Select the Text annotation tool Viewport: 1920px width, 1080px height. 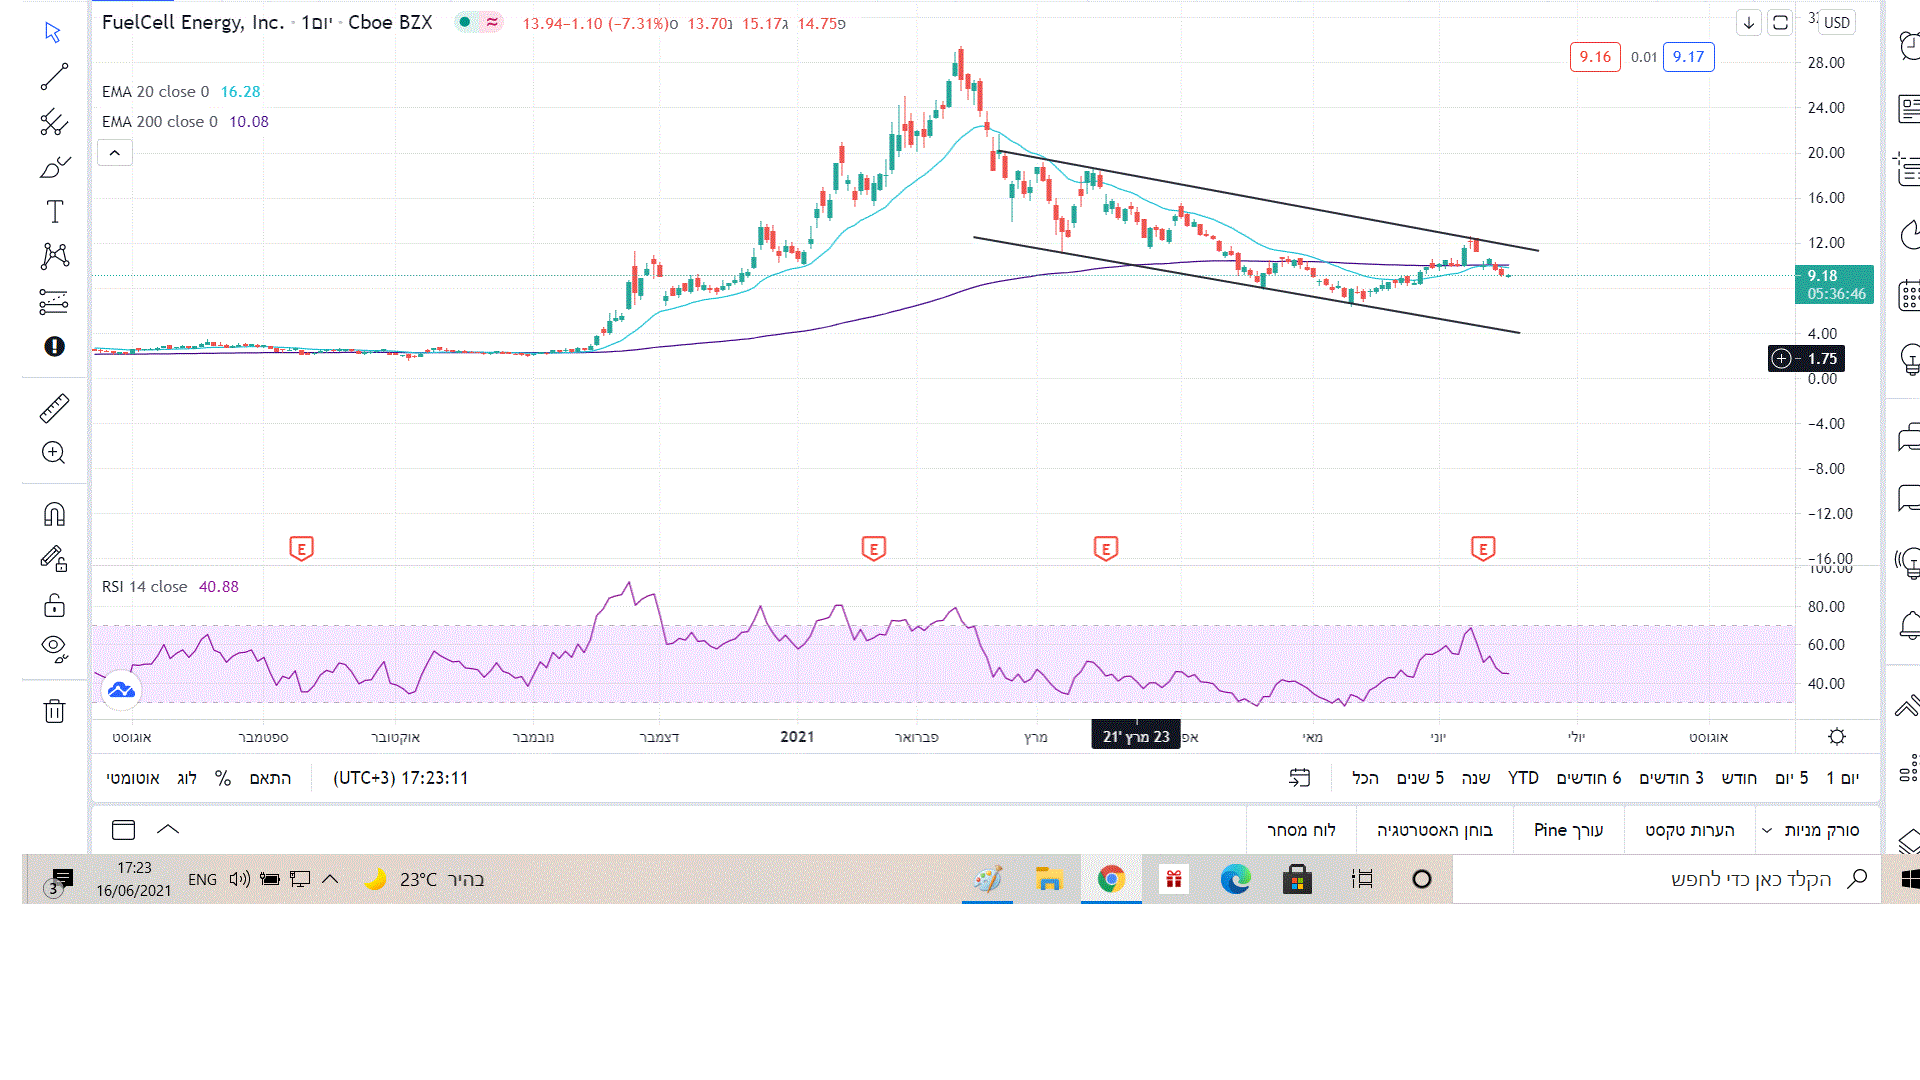click(x=54, y=212)
